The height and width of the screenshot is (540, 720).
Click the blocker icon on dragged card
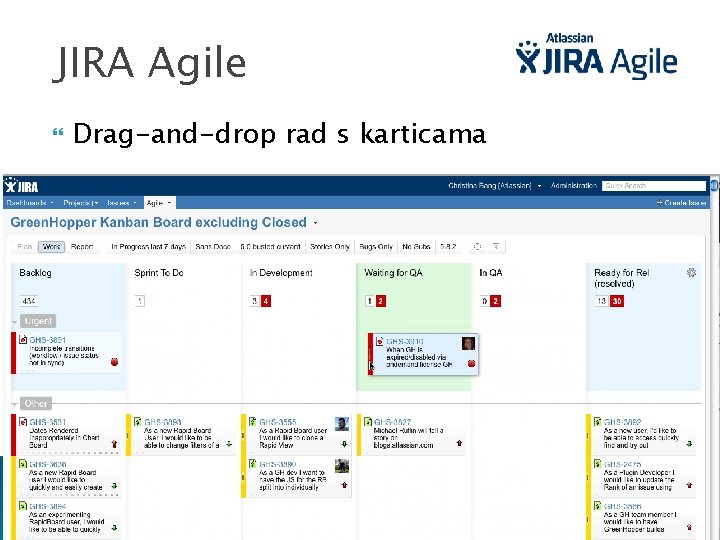471,363
